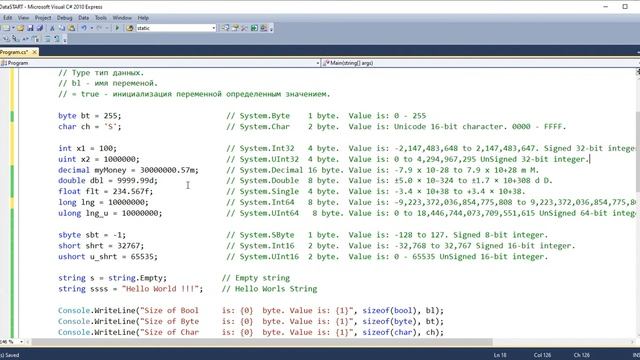This screenshot has width=640, height=360.
Task: Click 'decimal myMoney = 30000000.57m;'
Action: (129, 170)
